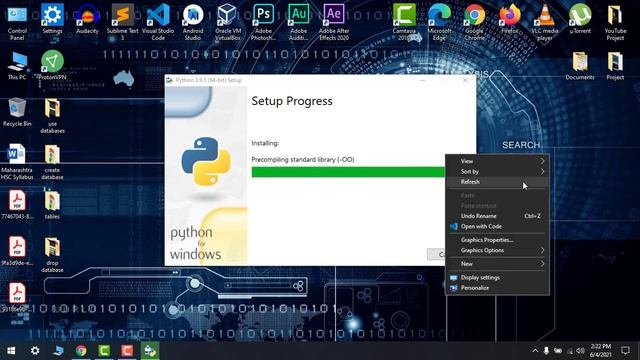The width and height of the screenshot is (640, 360).
Task: Open the Documents folder on the desktop
Action: point(580,66)
